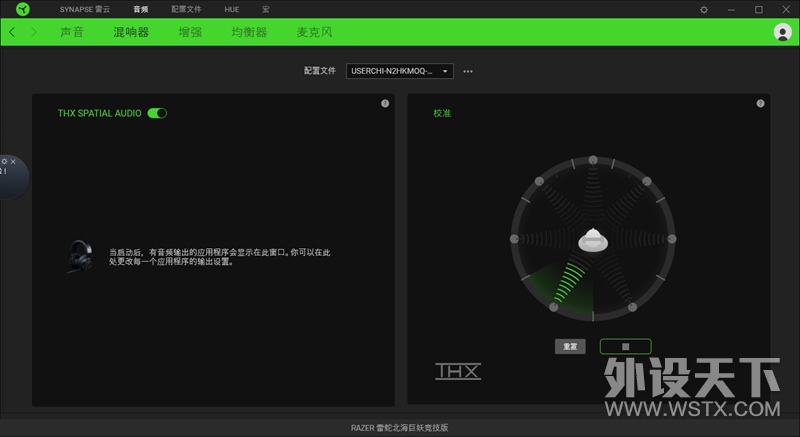800x437 pixels.
Task: Go to the 声音 sub-tab
Action: [x=72, y=32]
